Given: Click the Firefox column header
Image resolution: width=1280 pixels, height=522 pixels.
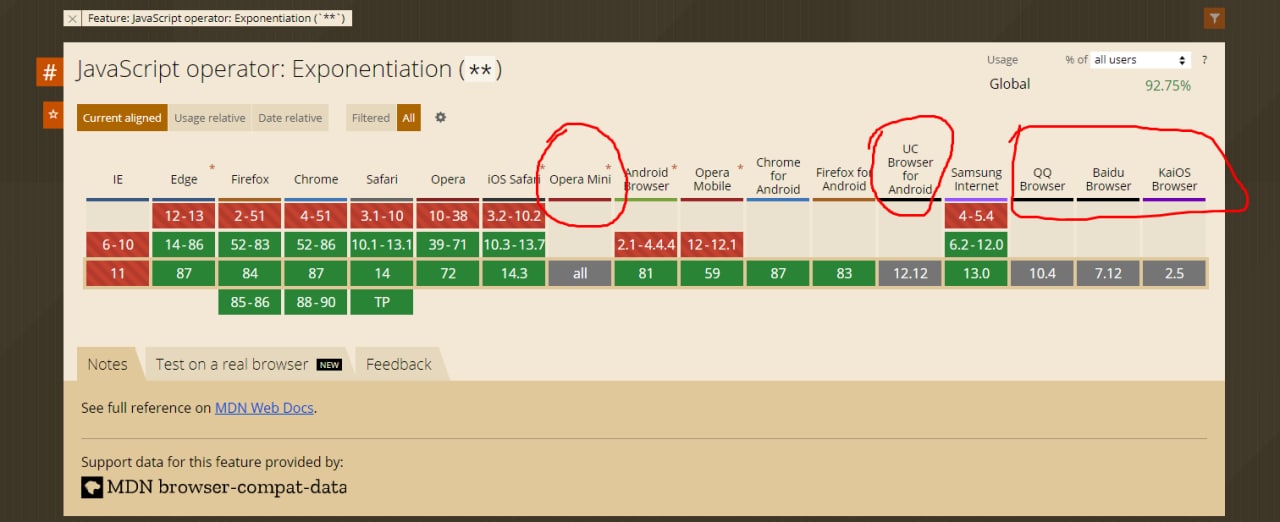Looking at the screenshot, I should click(x=250, y=180).
